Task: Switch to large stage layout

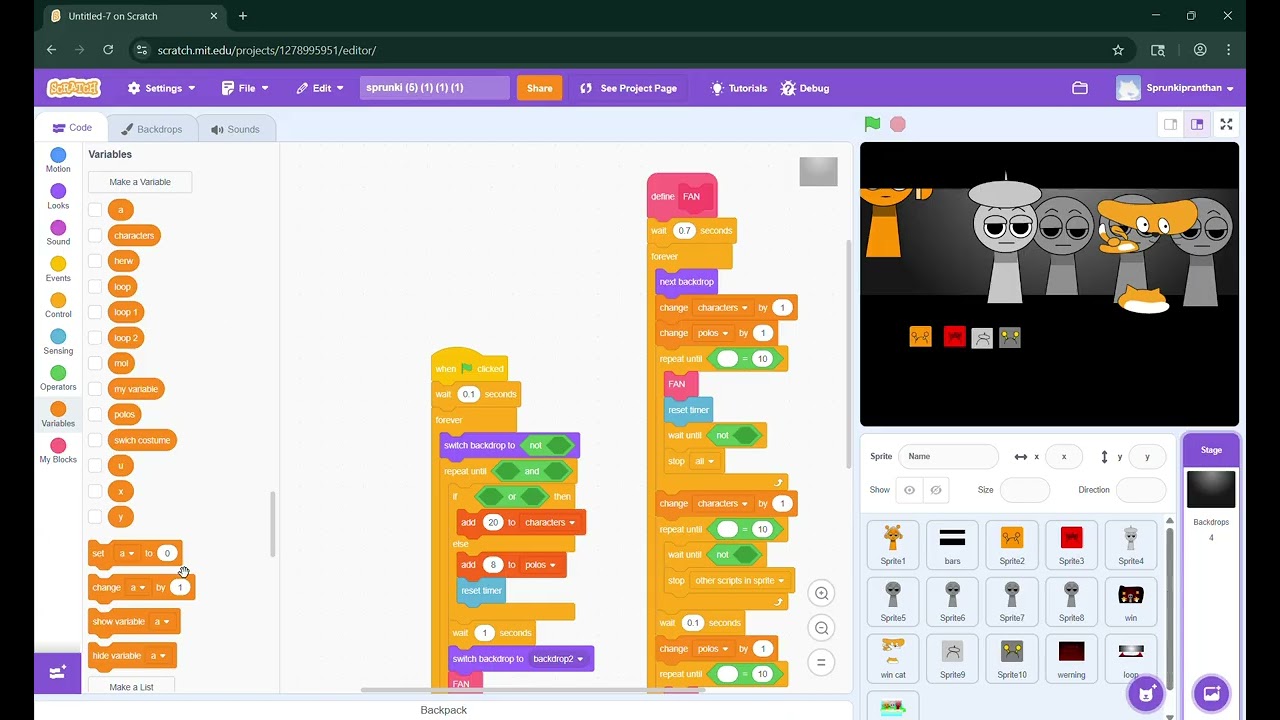Action: [x=1197, y=124]
